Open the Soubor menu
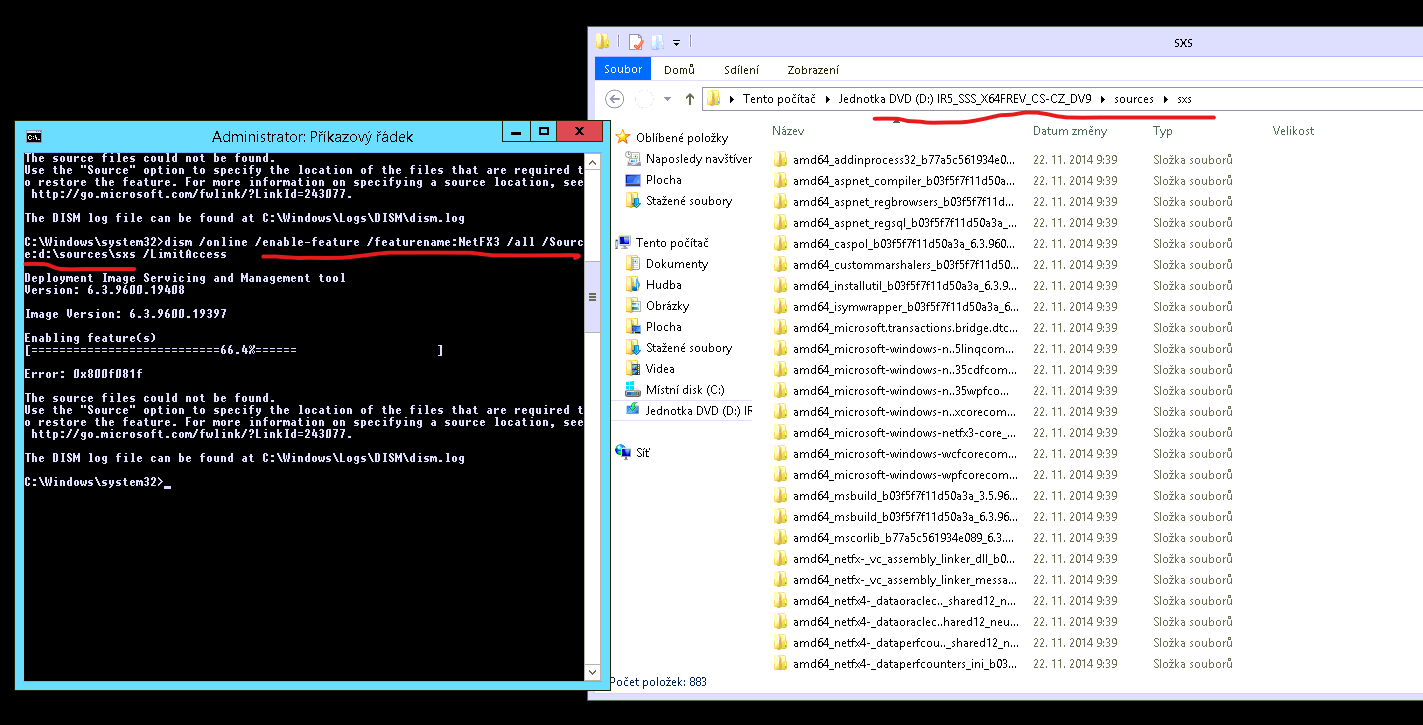 point(621,69)
